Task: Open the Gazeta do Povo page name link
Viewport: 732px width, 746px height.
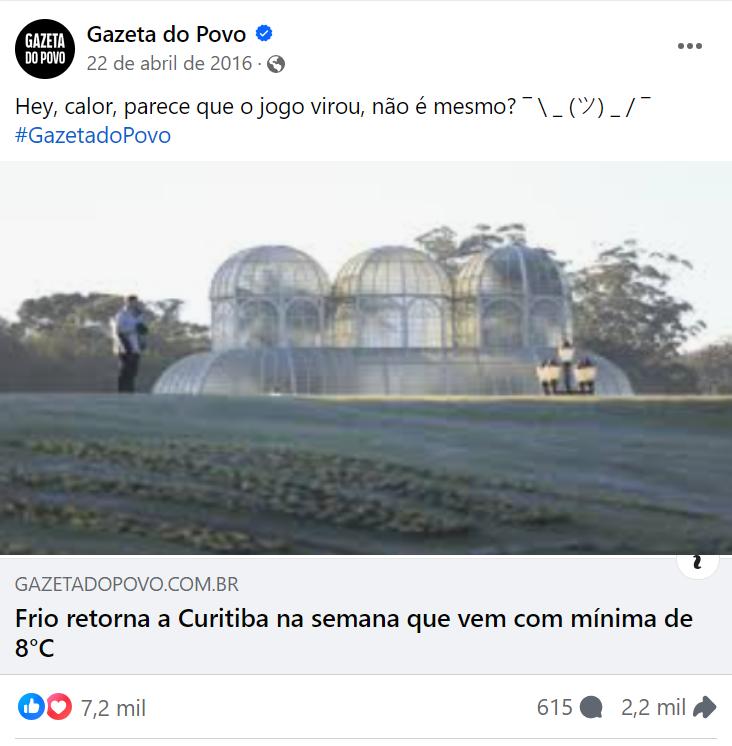Action: [166, 34]
